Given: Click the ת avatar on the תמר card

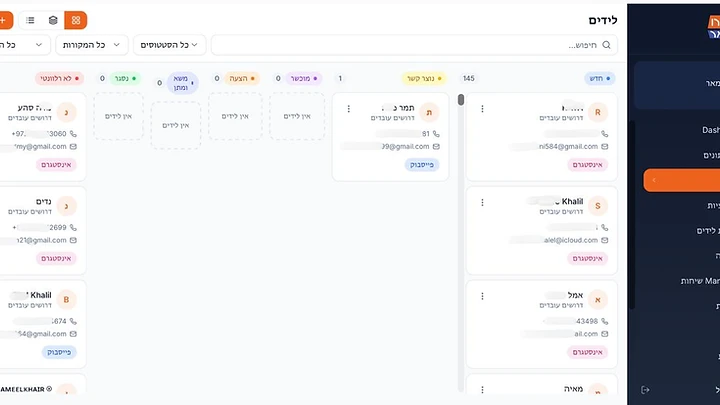Looking at the screenshot, I should (429, 112).
